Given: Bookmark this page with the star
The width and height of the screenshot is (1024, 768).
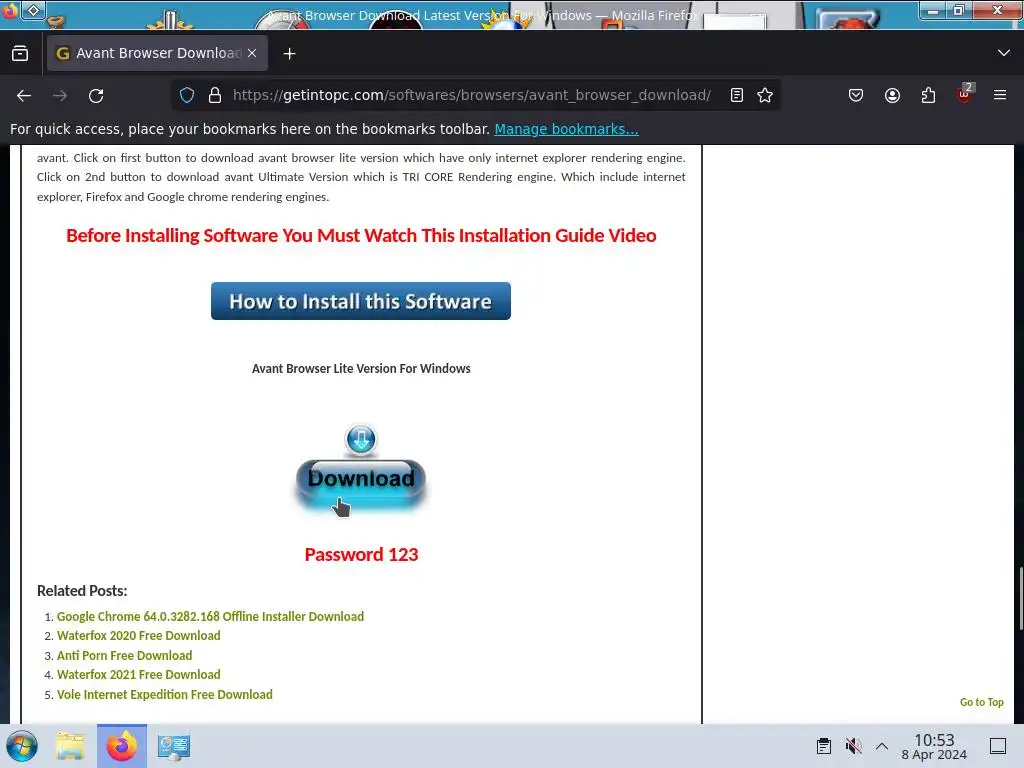Looking at the screenshot, I should tap(765, 95).
